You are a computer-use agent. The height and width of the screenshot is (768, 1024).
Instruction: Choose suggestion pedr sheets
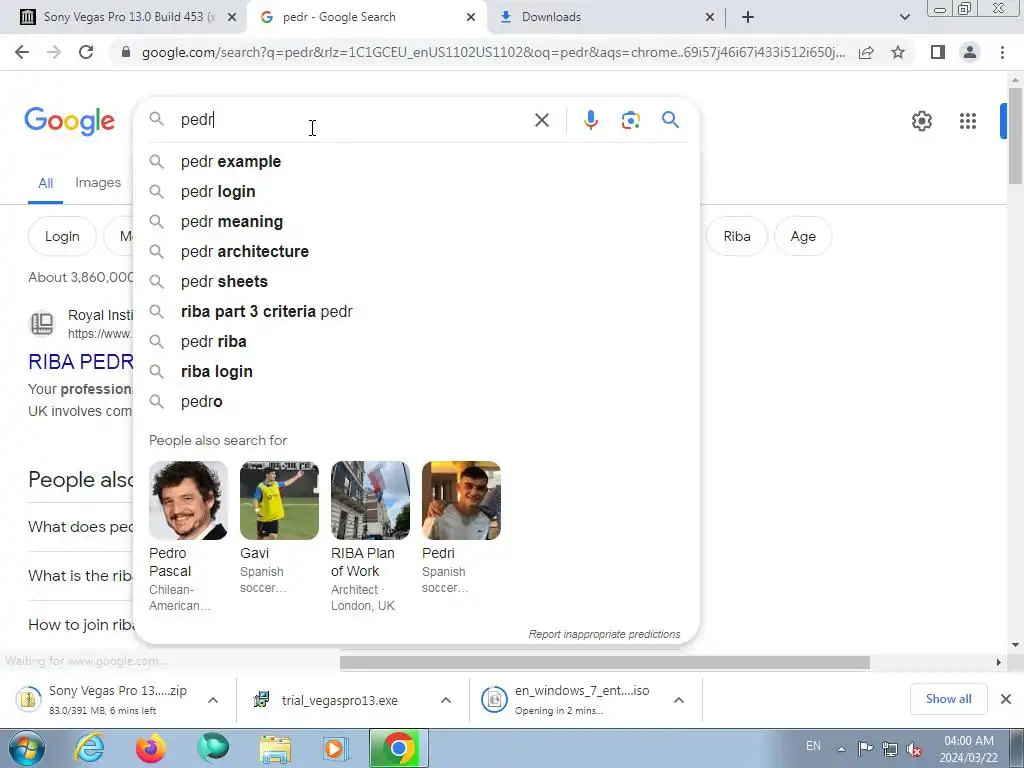click(x=417, y=281)
